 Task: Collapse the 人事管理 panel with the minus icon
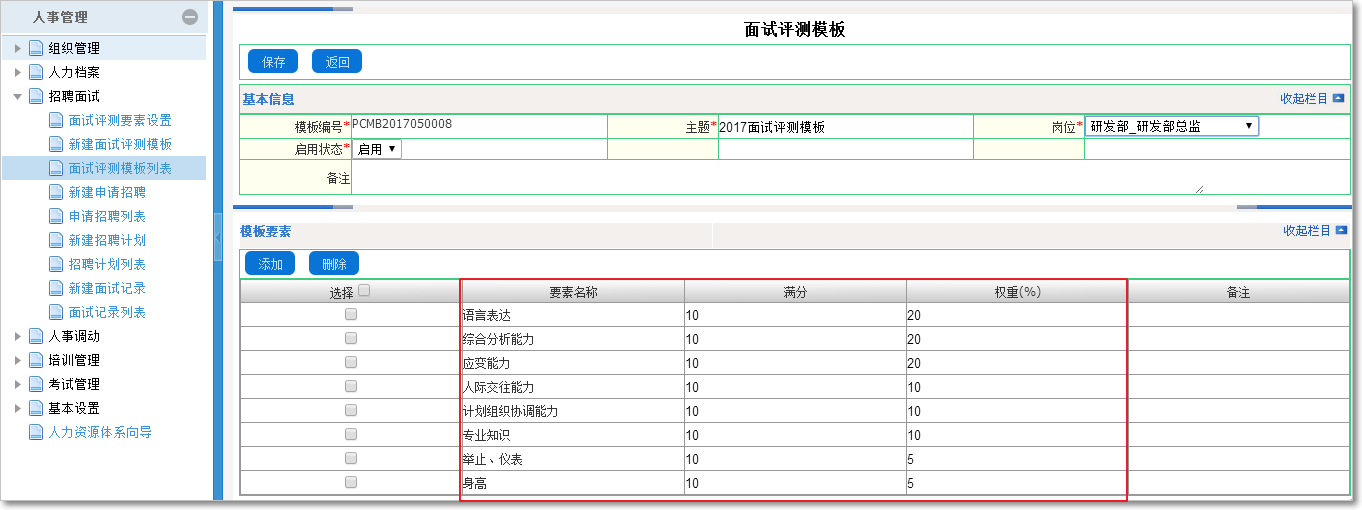[189, 17]
